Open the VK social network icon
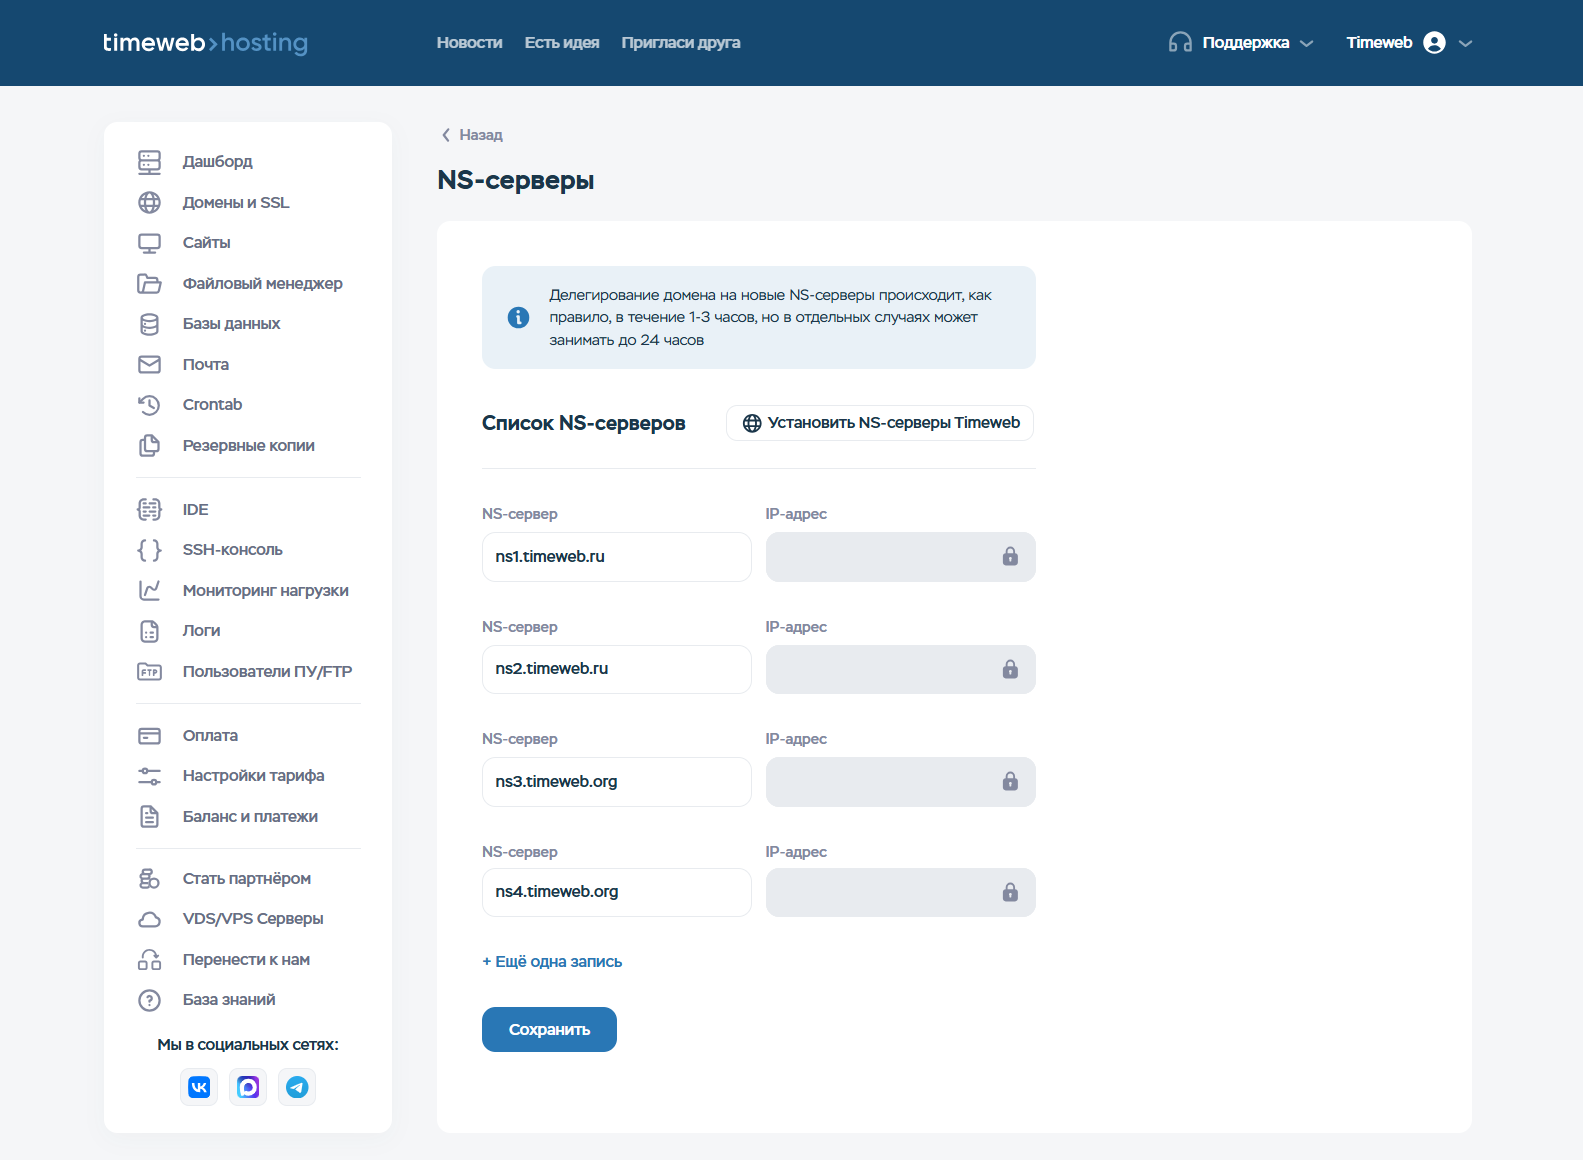 pos(199,1087)
